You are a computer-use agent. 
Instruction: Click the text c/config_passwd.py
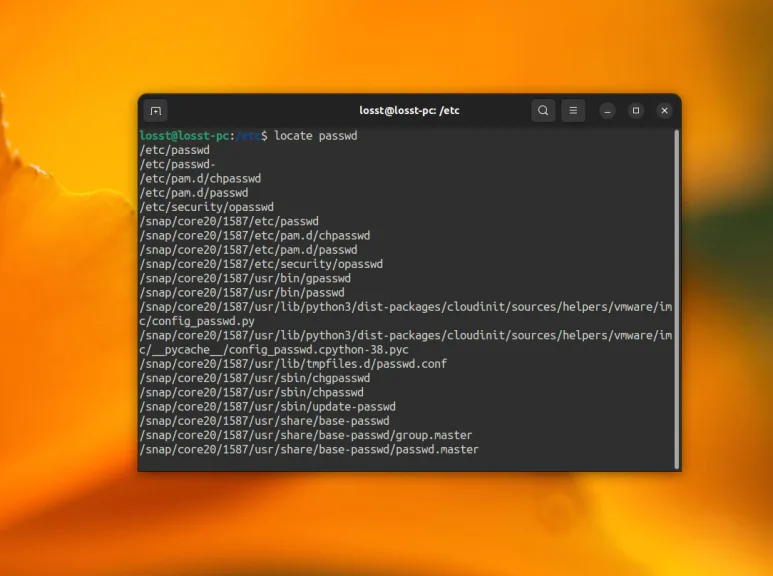pos(197,322)
